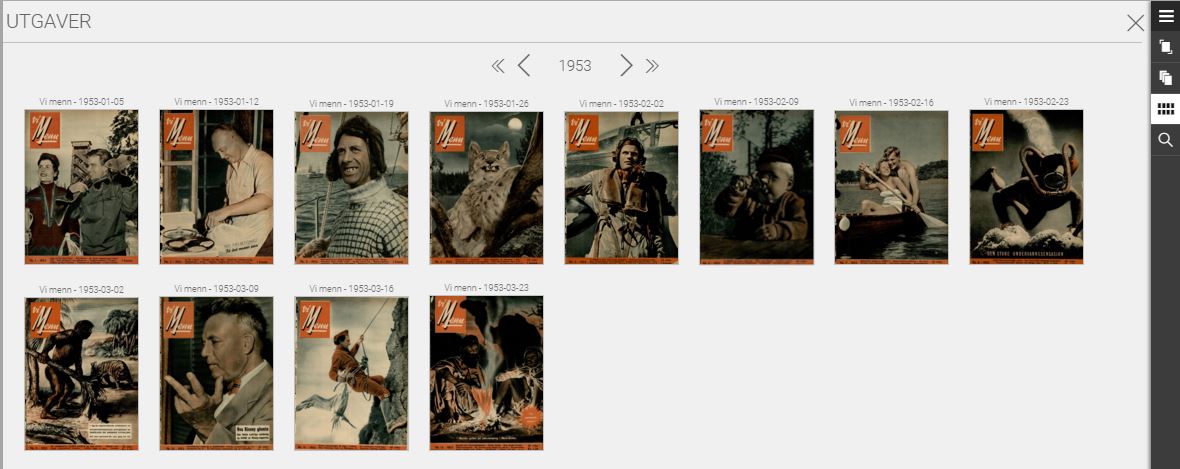
Task: Go to next year arrow
Action: (x=625, y=65)
